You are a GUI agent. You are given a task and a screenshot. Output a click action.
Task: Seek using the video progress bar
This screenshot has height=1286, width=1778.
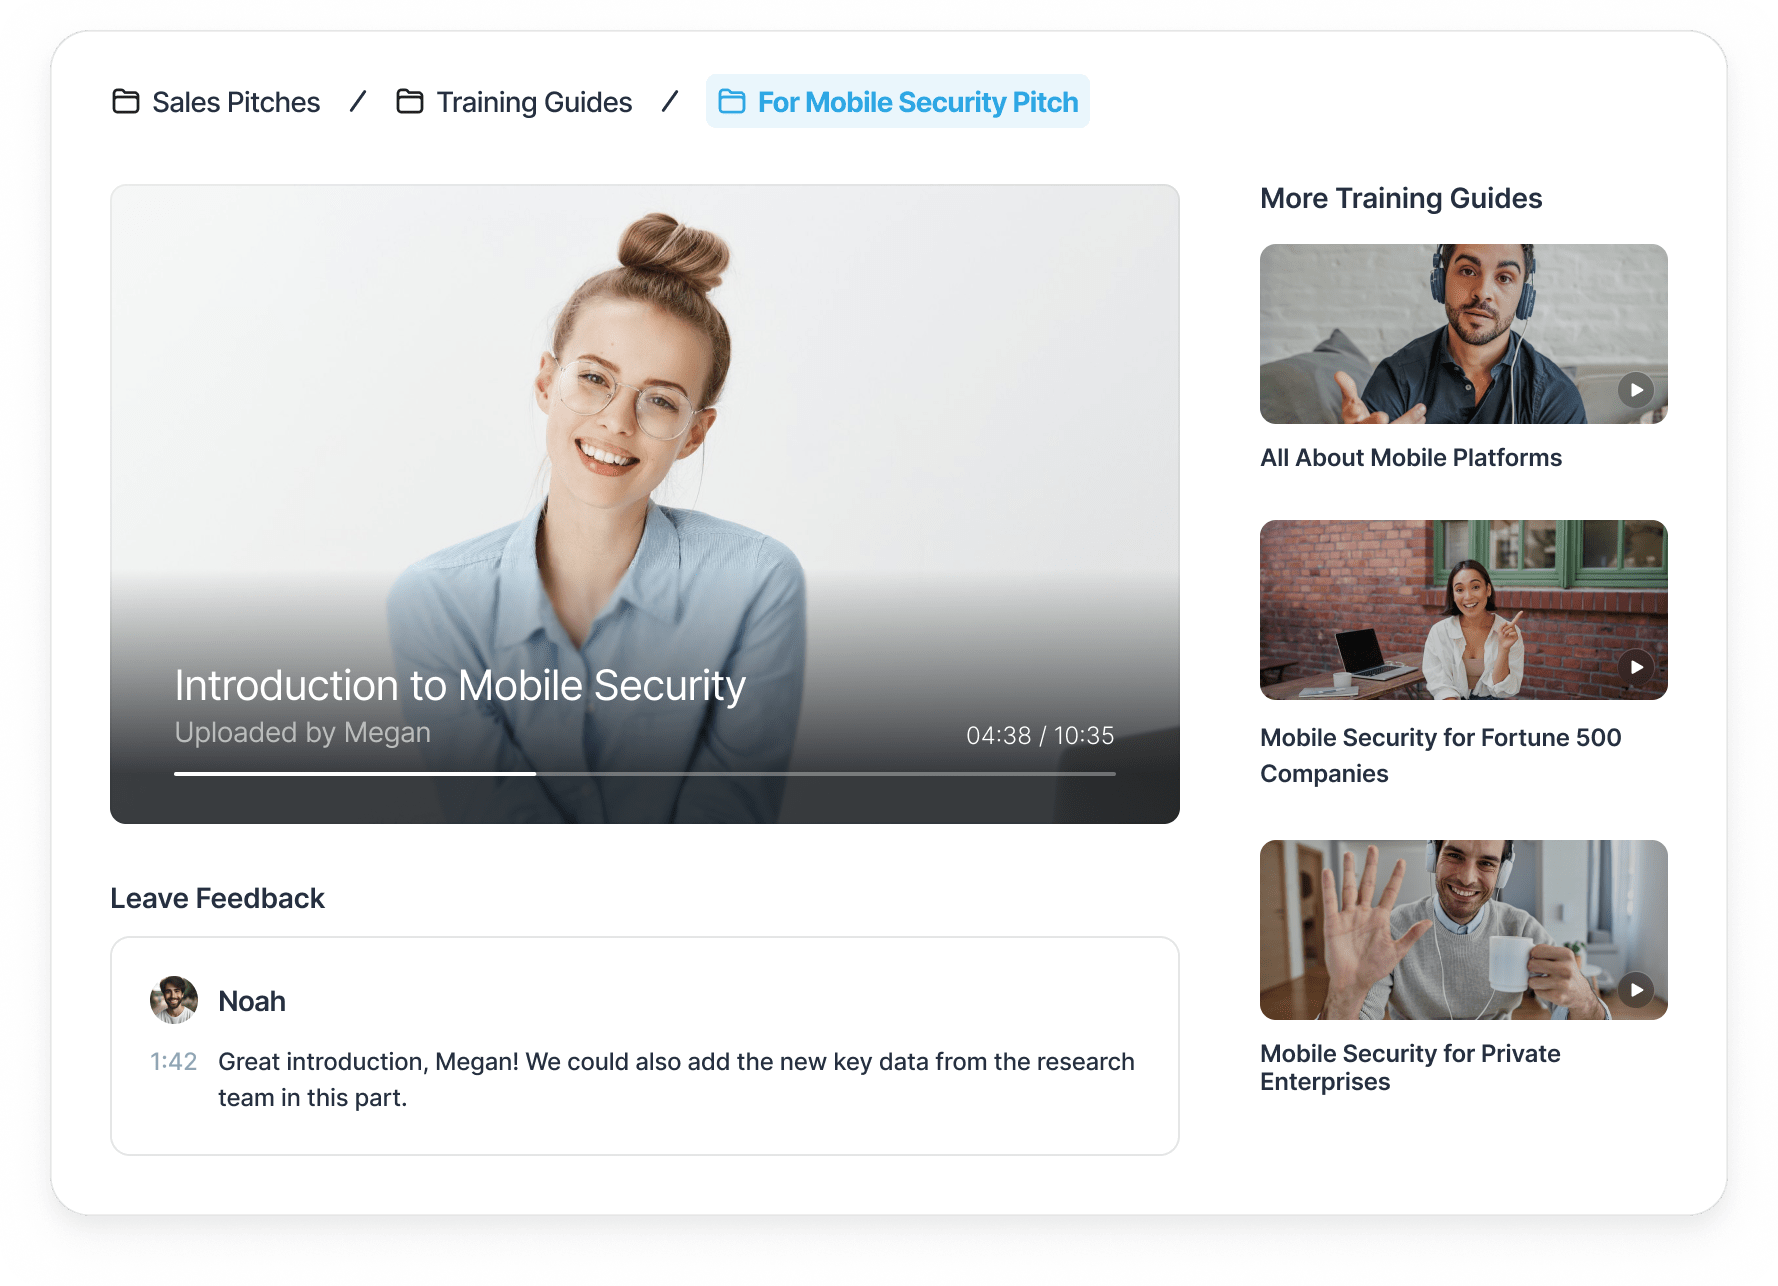point(644,773)
